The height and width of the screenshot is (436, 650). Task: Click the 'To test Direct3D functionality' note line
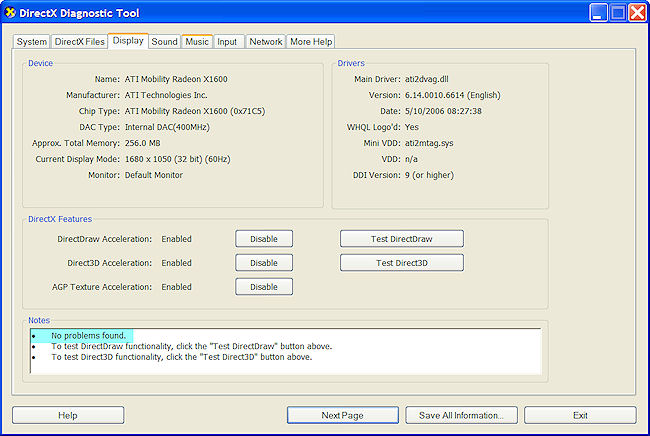(182, 357)
